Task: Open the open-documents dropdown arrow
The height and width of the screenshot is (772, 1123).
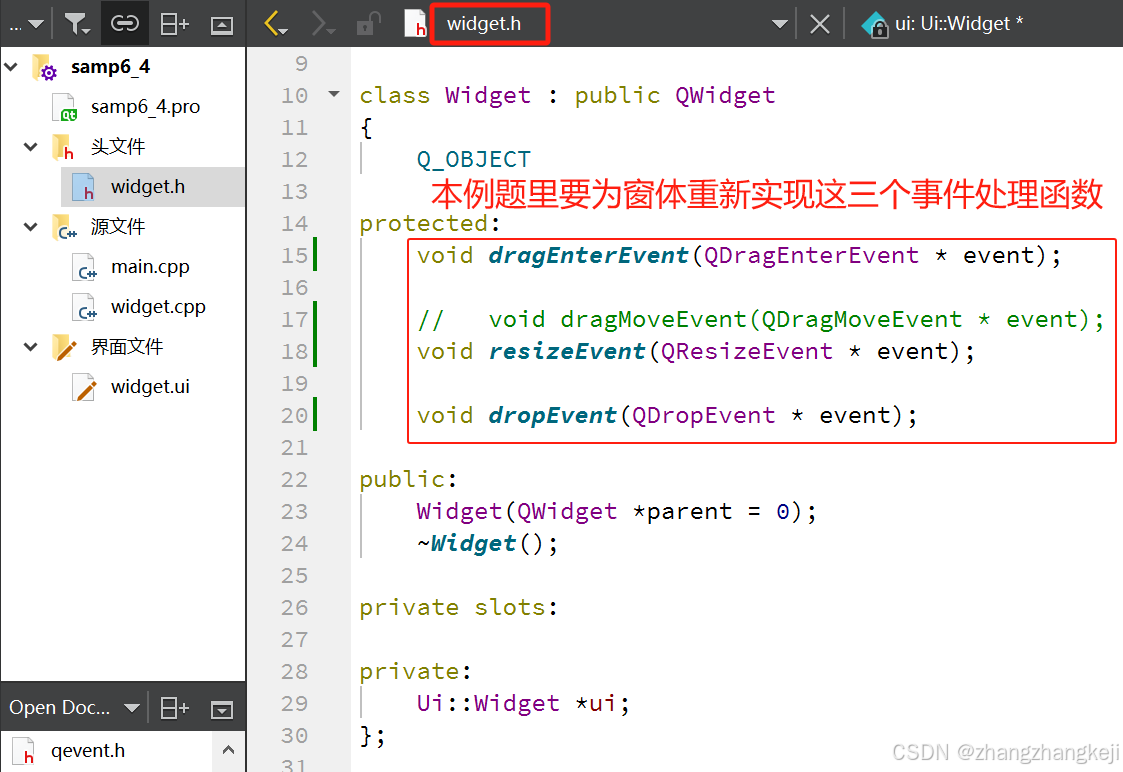Action: click(780, 24)
